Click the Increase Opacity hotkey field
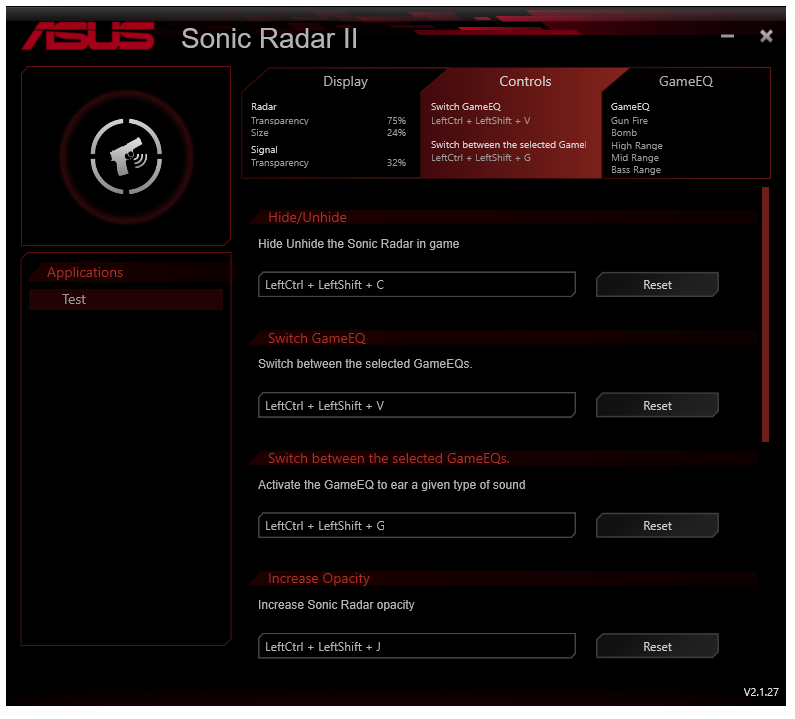Image resolution: width=795 pixels, height=719 pixels. click(x=417, y=646)
